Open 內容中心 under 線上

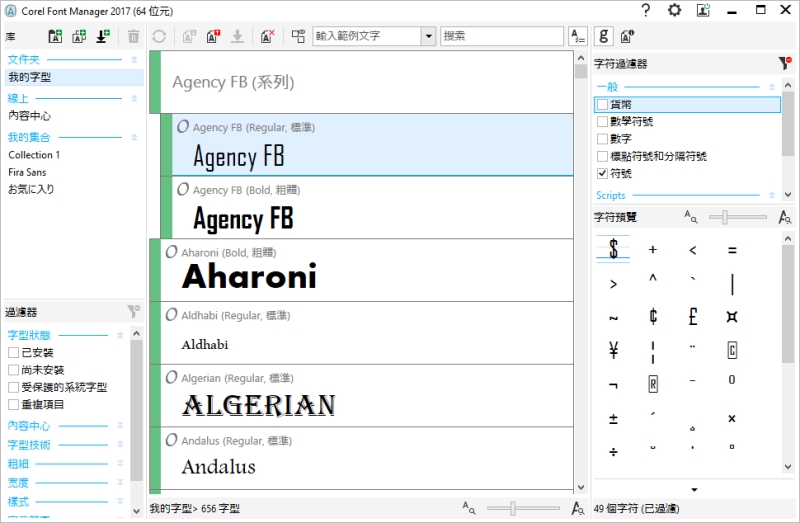30,116
